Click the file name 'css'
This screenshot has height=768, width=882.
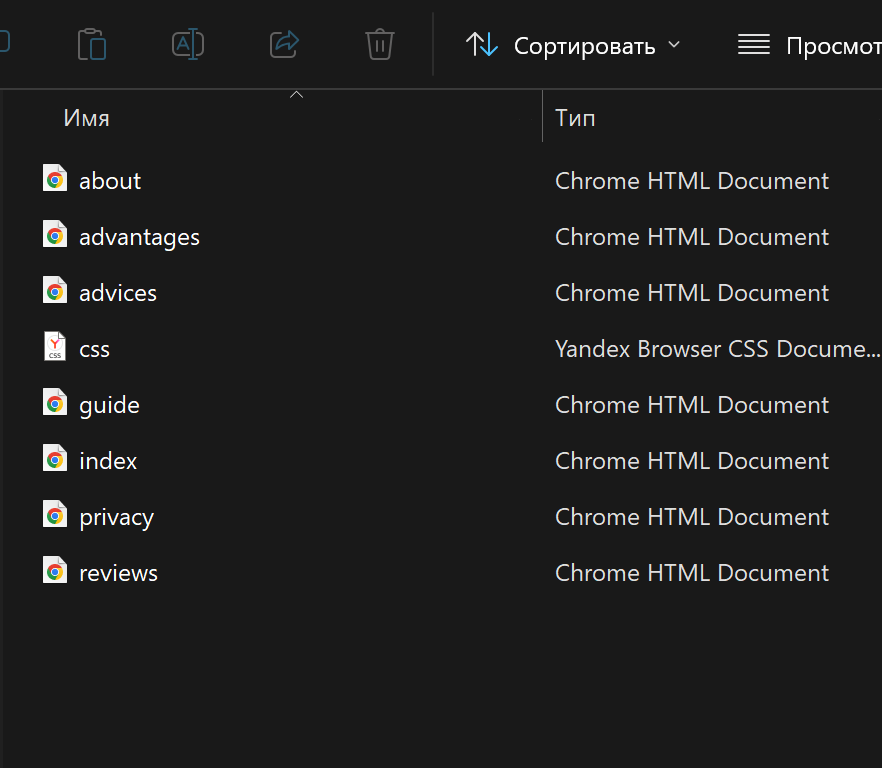tap(94, 349)
